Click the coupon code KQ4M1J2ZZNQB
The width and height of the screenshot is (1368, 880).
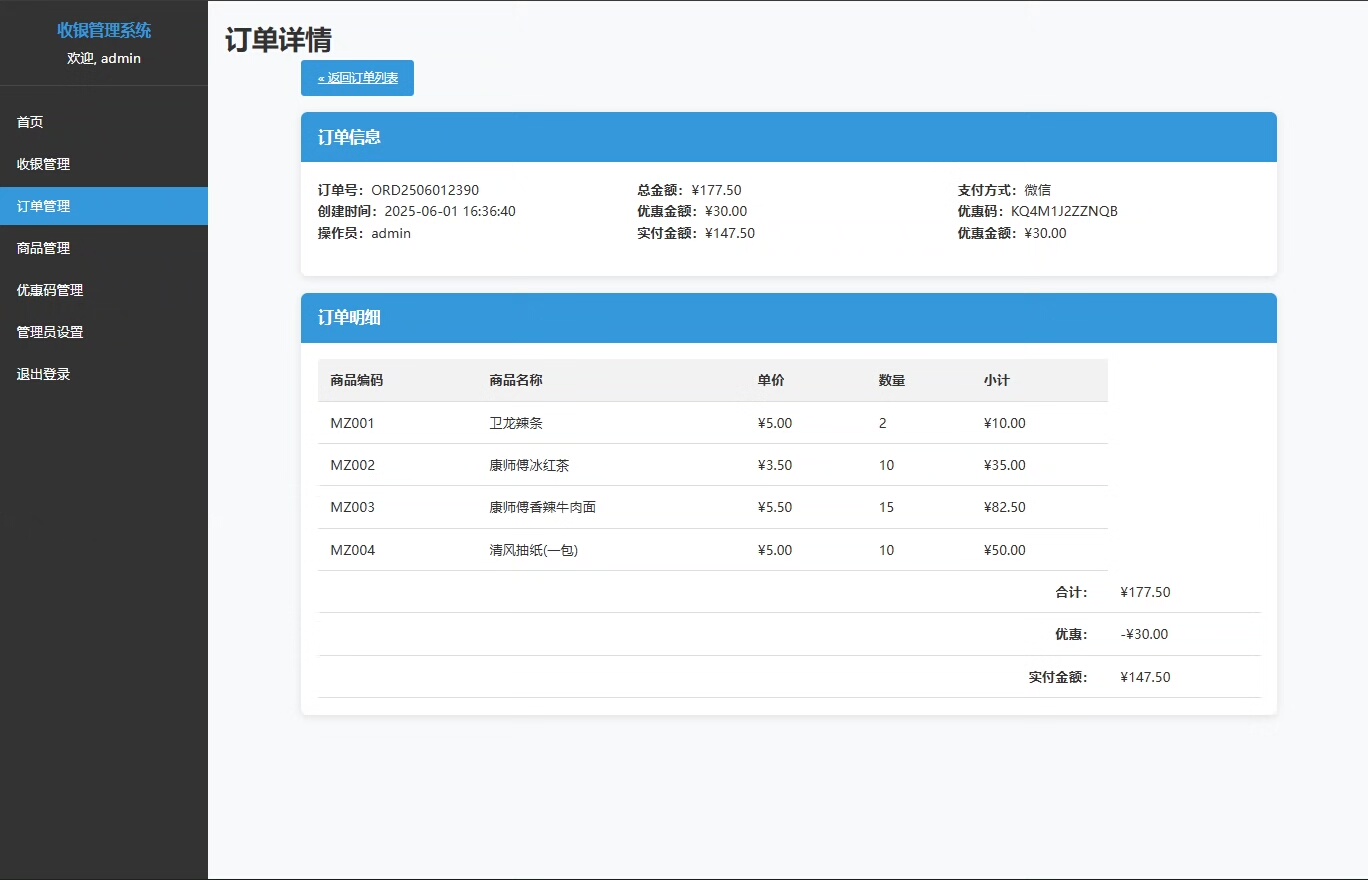pyautogui.click(x=1064, y=211)
